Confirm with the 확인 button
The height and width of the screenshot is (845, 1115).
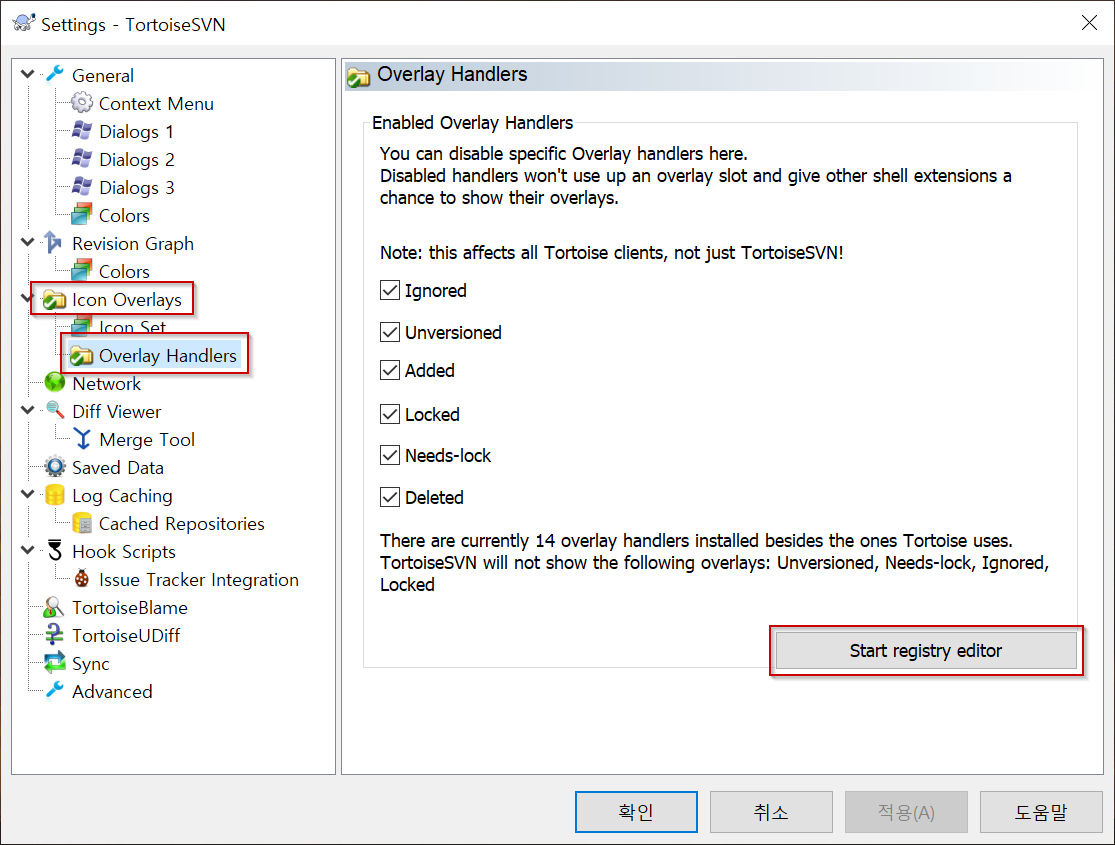pyautogui.click(x=636, y=812)
